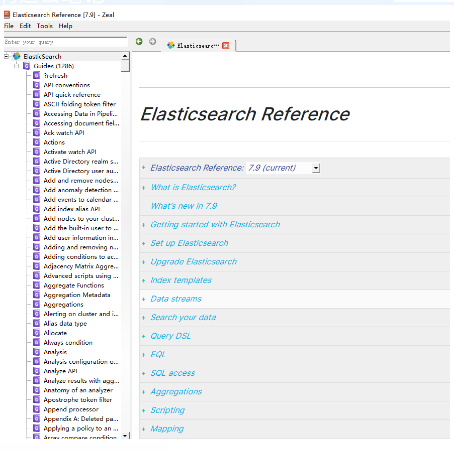Click the green back navigation arrow

coord(139,42)
